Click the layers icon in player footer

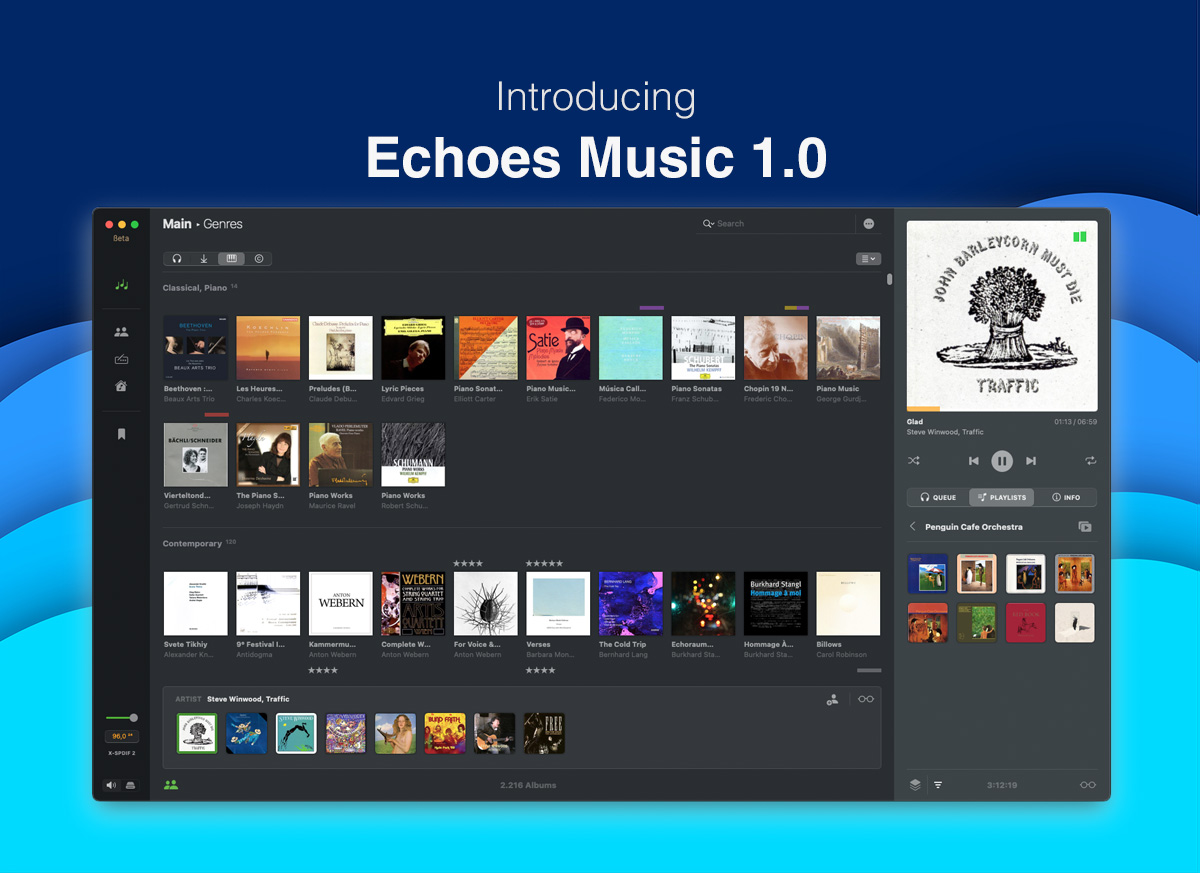click(915, 785)
